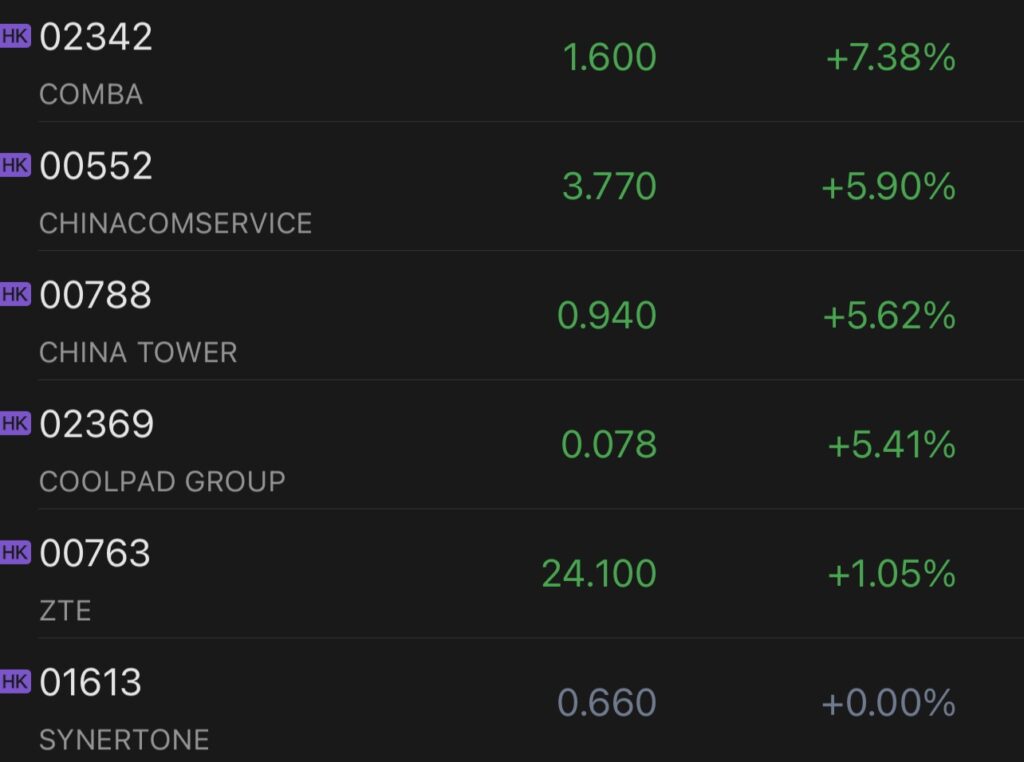Click the HK market badge next to 02342
The width and height of the screenshot is (1024, 762).
point(17,34)
